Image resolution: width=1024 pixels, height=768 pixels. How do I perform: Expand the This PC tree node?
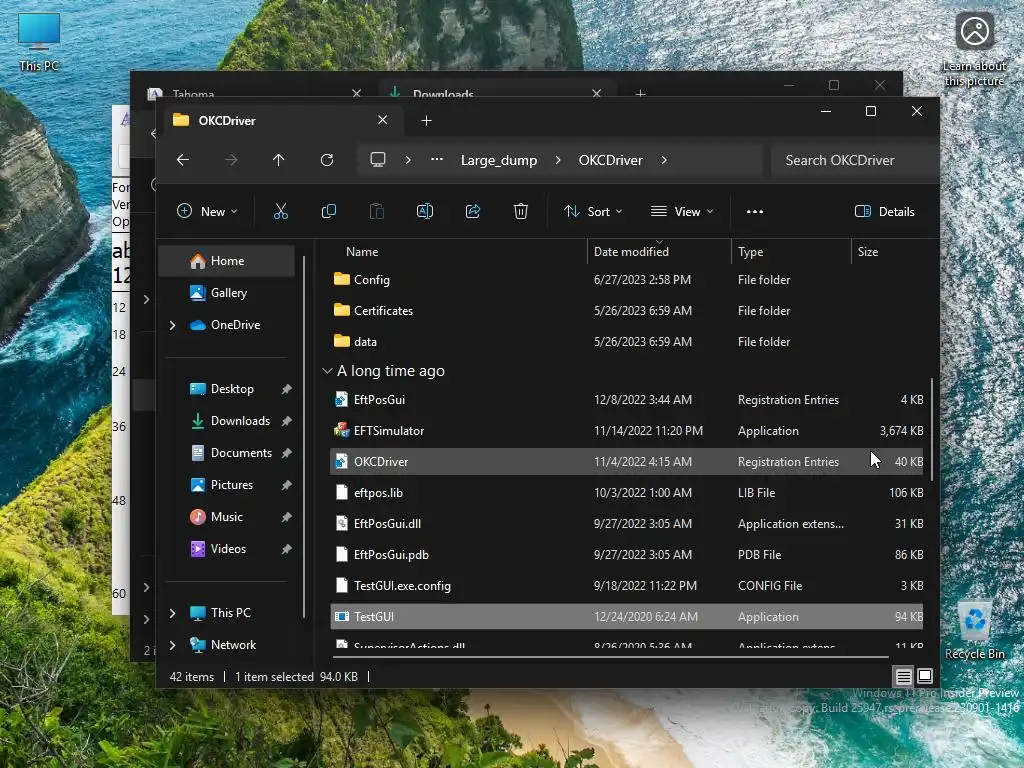tap(172, 613)
